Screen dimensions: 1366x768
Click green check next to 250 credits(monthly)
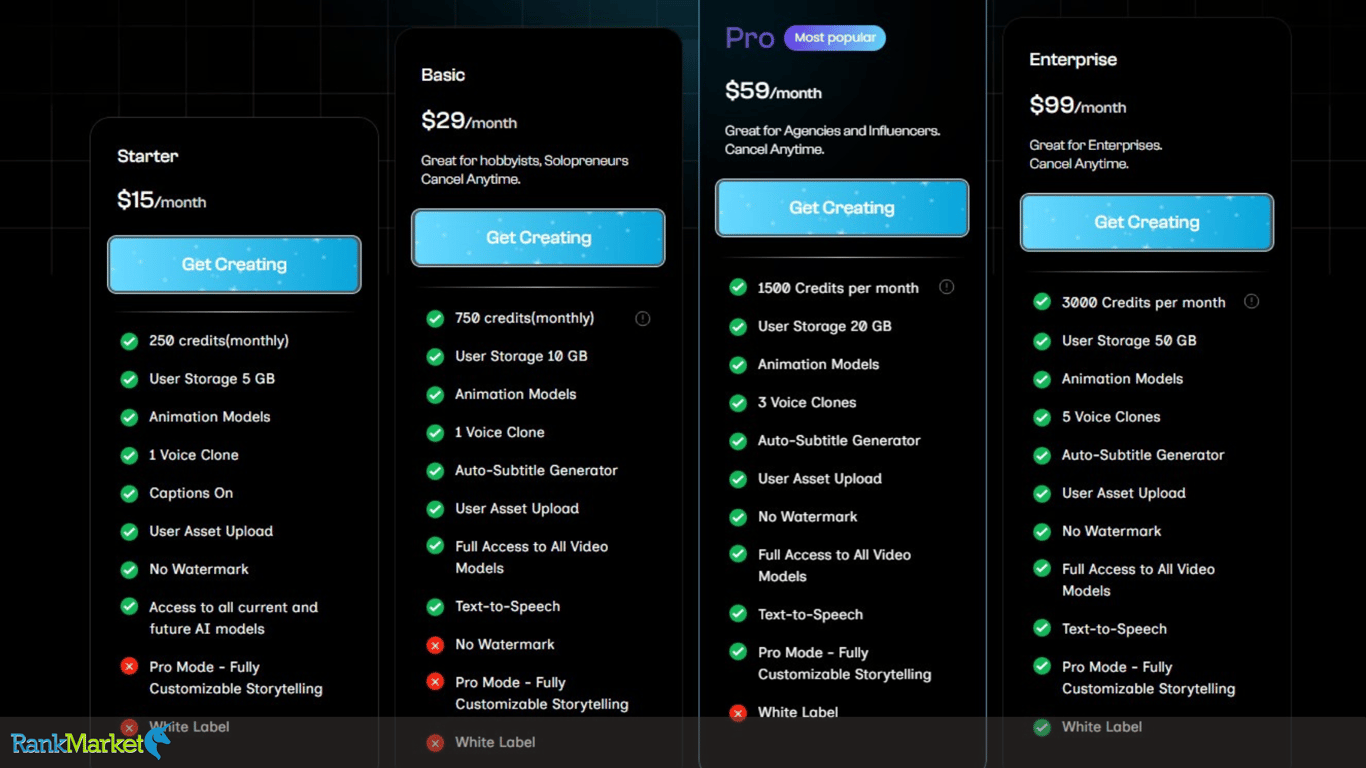[129, 341]
